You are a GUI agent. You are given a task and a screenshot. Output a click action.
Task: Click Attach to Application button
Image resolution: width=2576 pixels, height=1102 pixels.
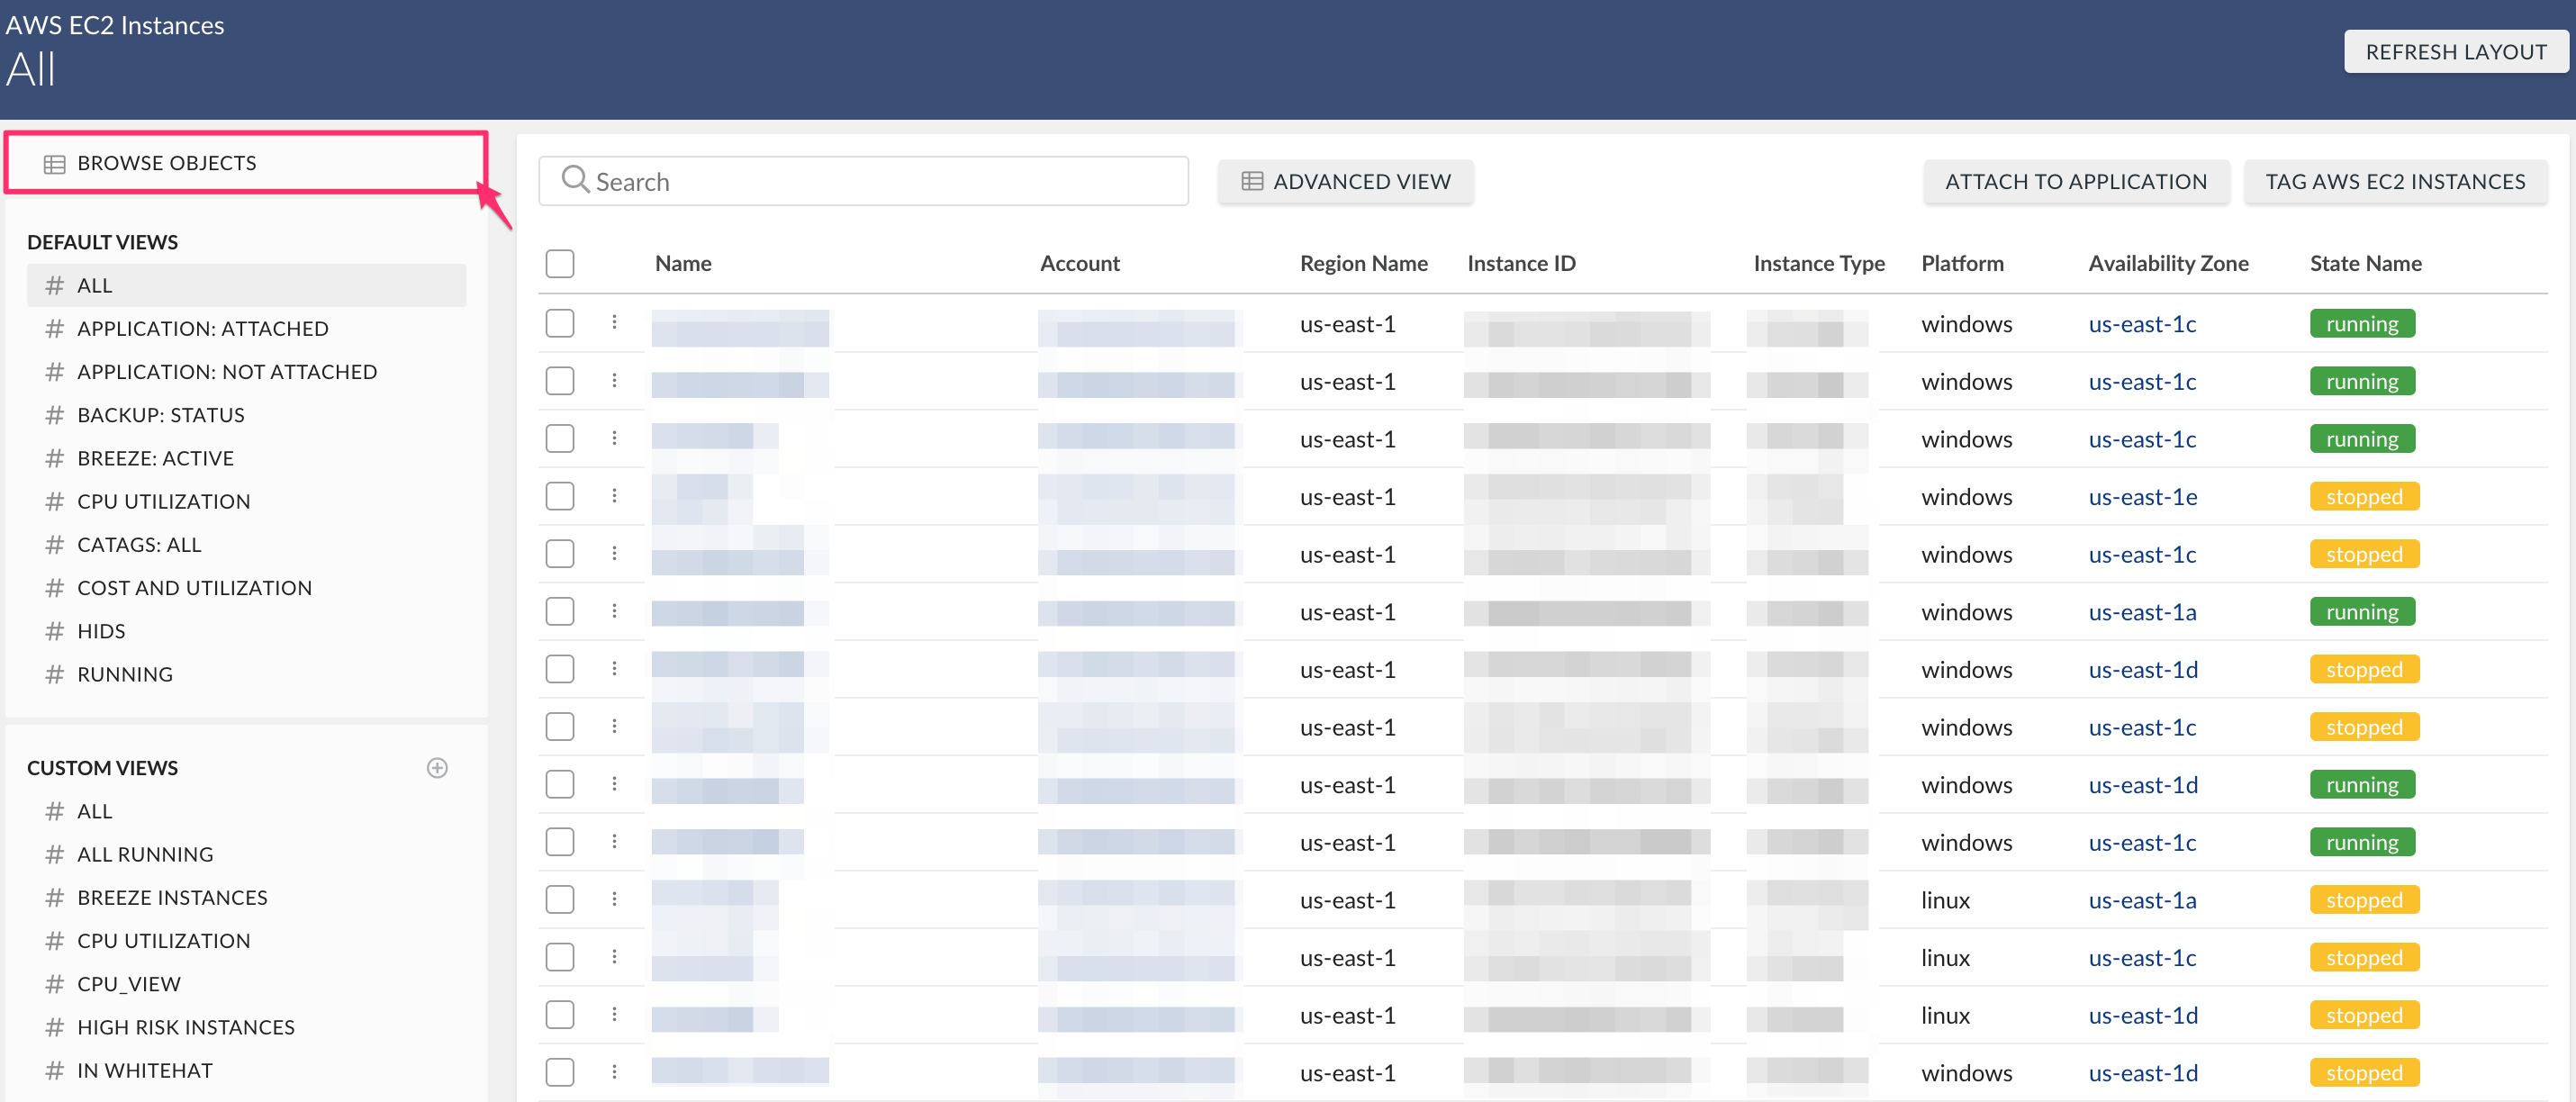pos(2076,181)
